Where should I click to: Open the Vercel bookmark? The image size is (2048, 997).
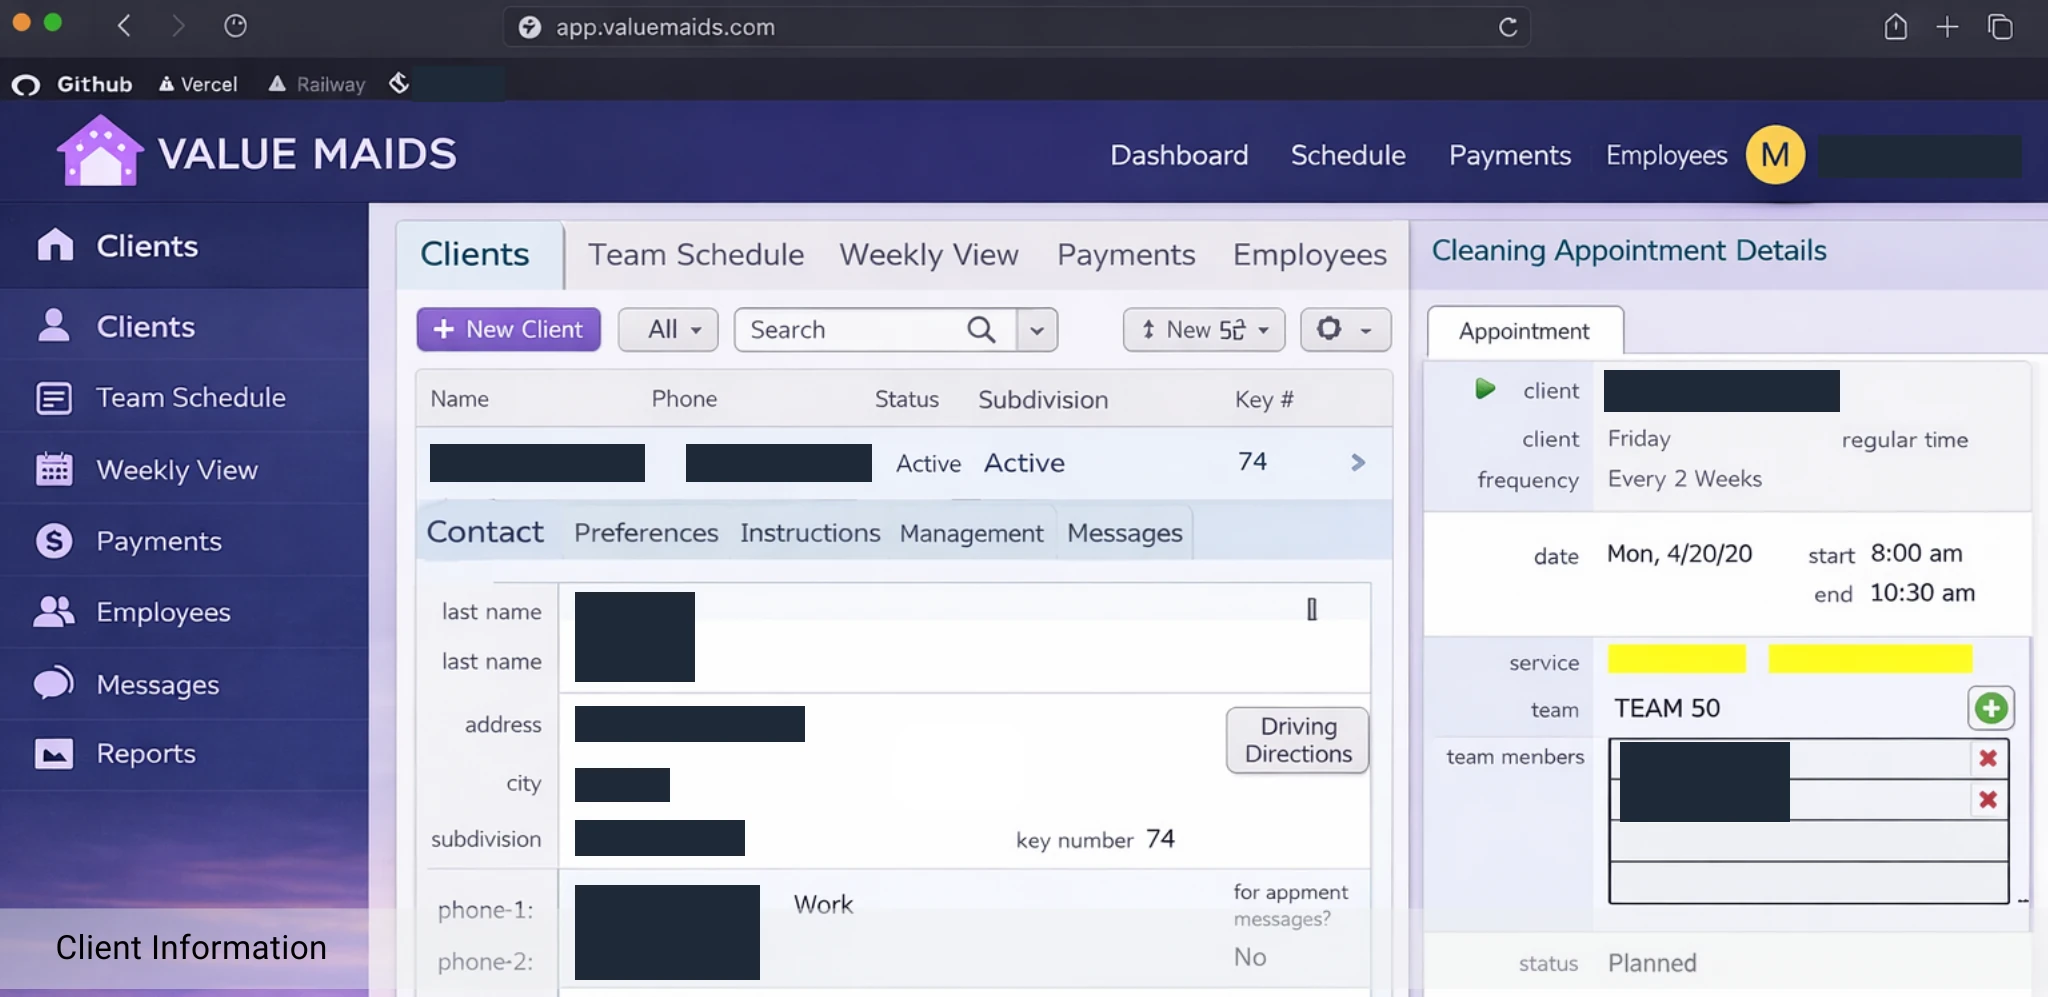[198, 84]
